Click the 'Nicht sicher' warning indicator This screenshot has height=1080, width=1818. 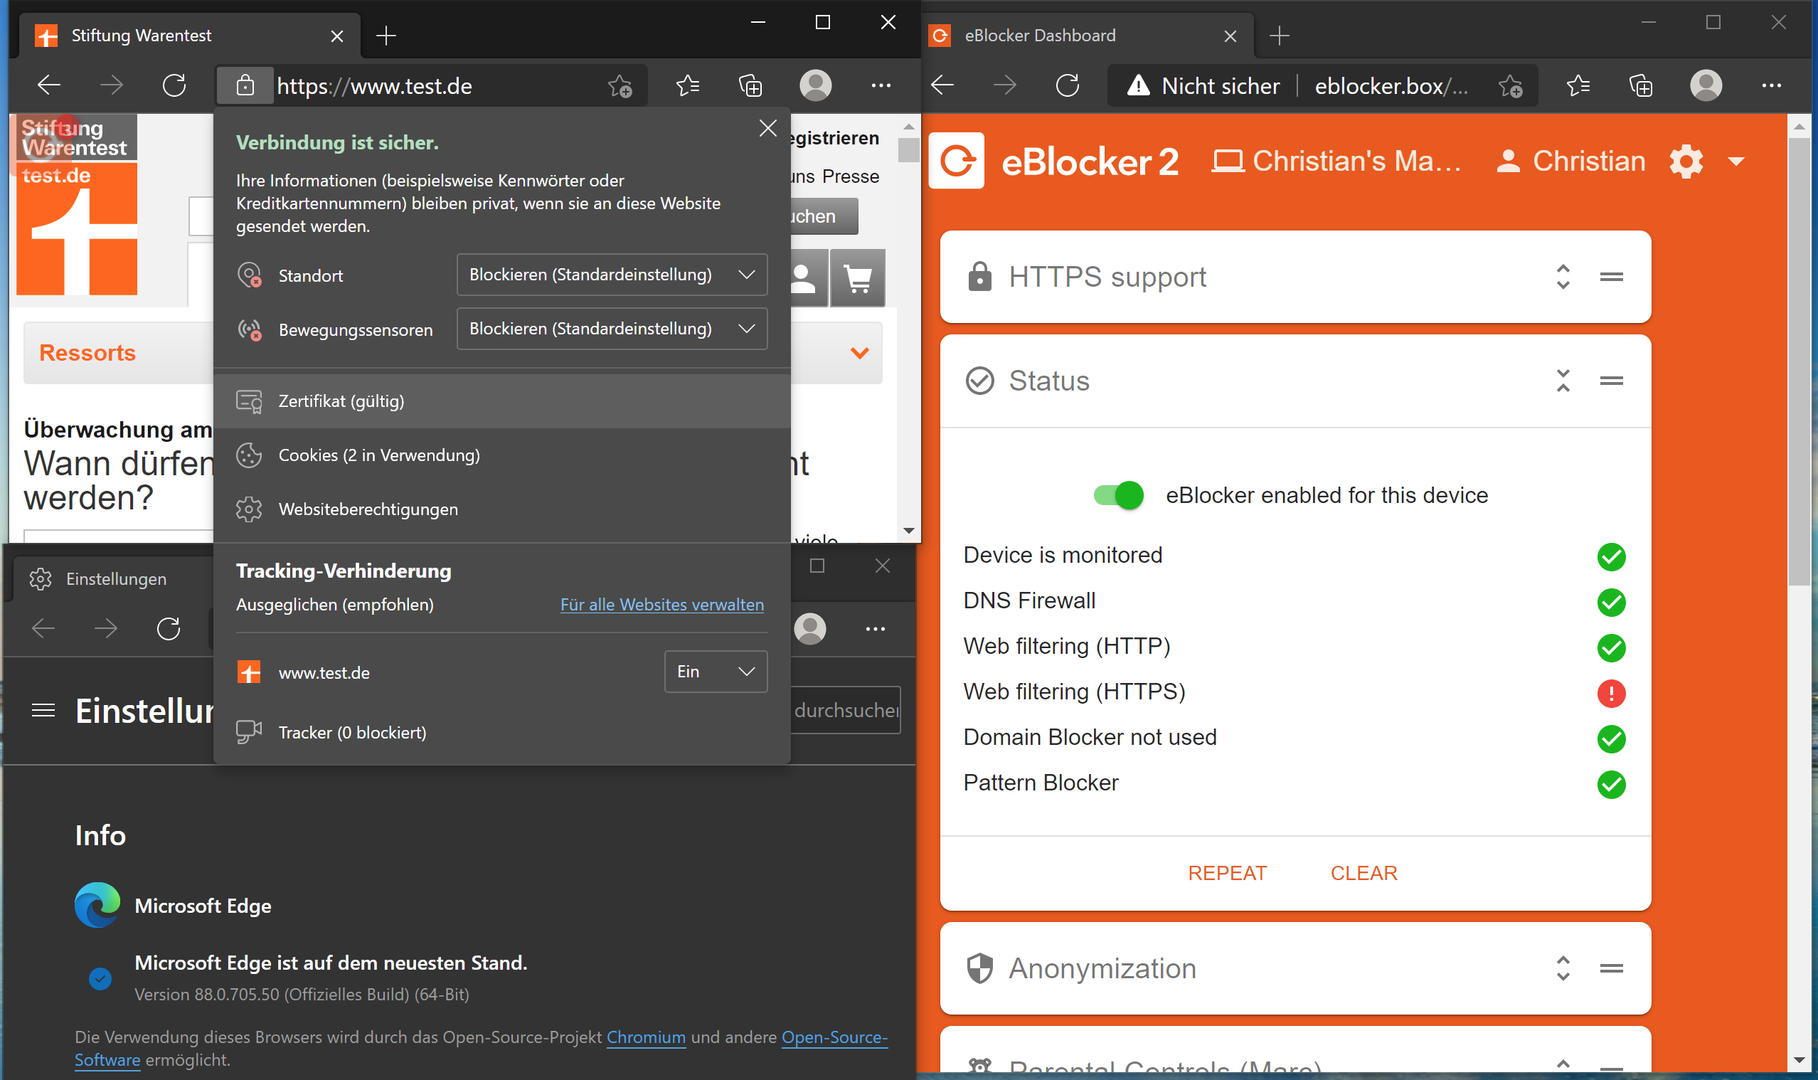[x=1203, y=86]
